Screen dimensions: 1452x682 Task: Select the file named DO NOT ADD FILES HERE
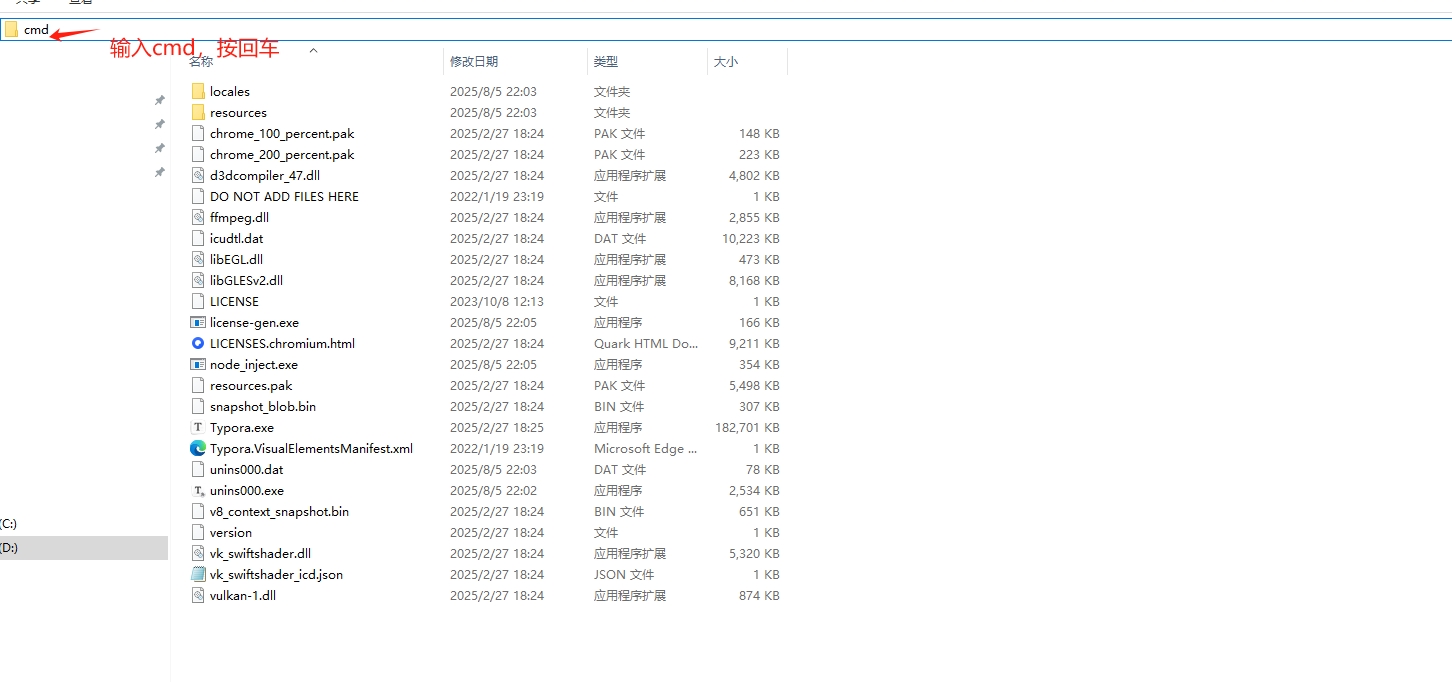pos(284,197)
